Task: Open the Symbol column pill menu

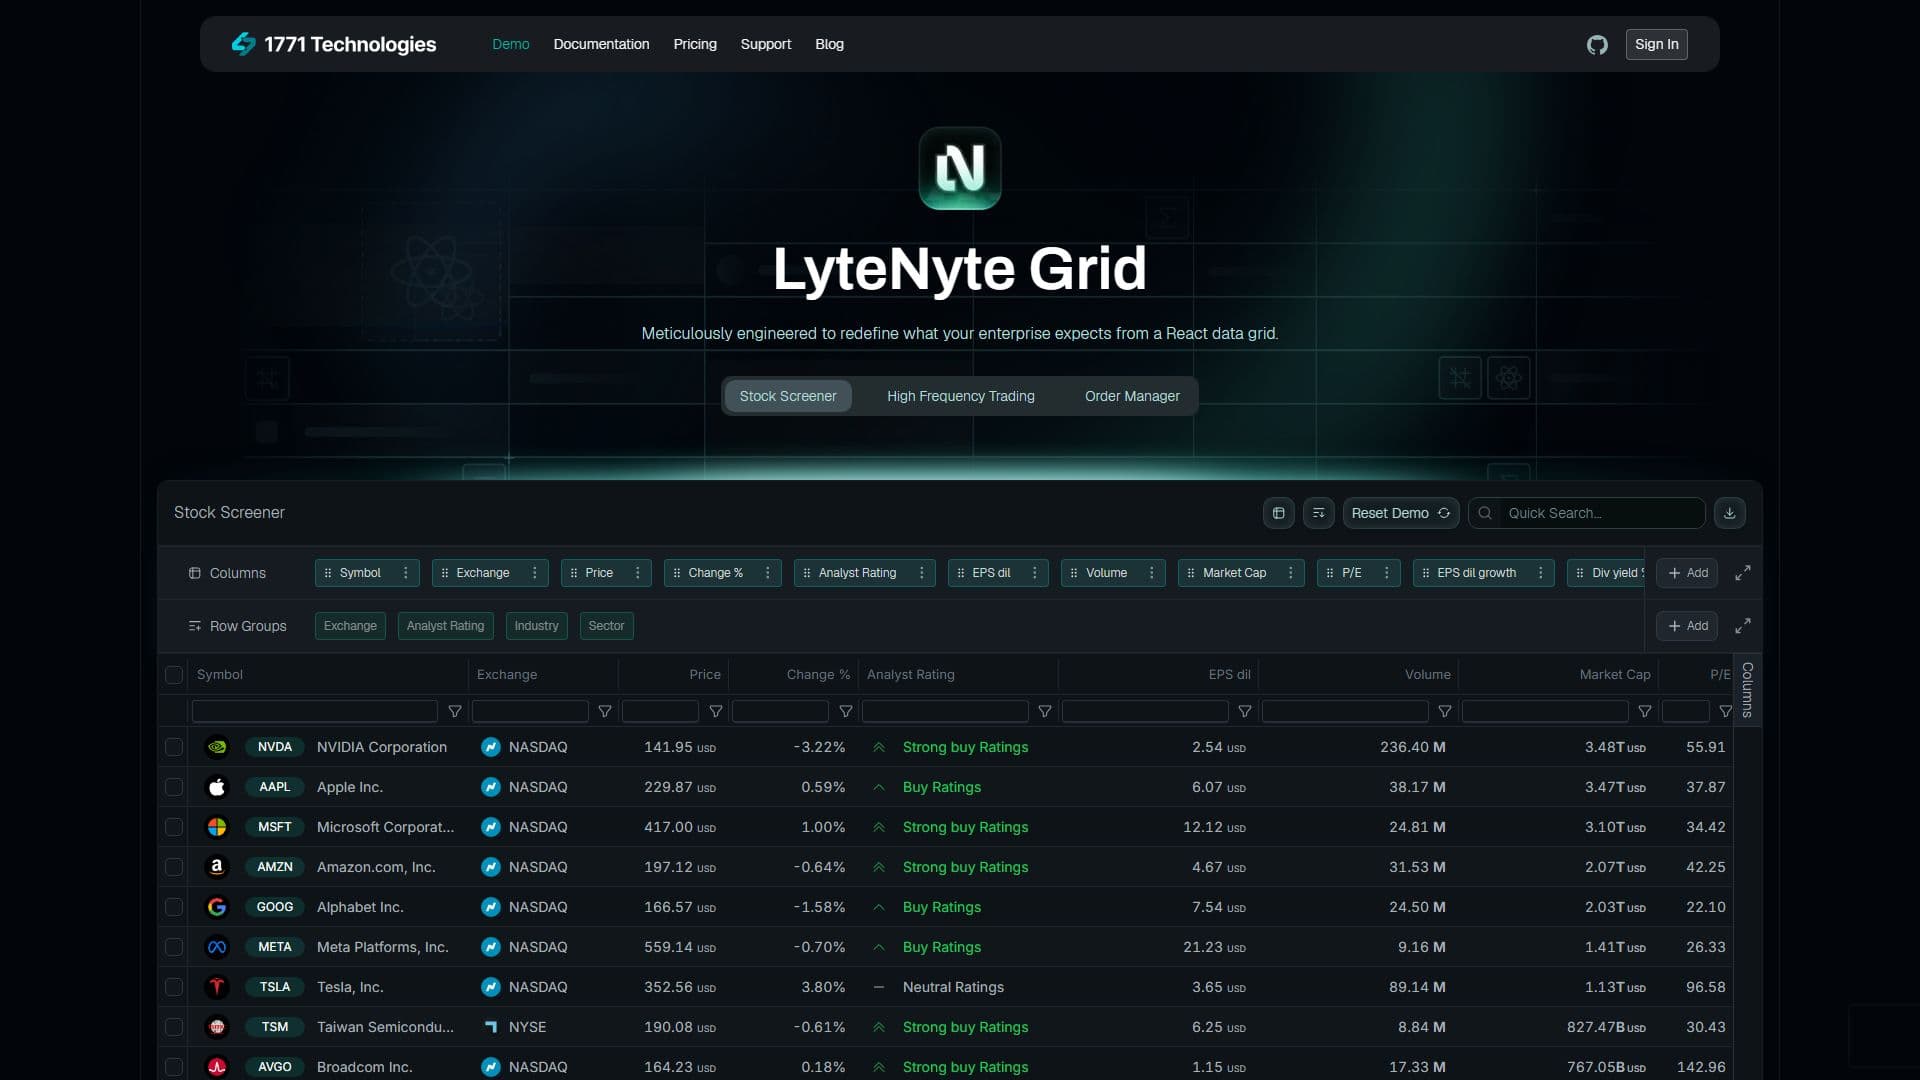Action: [x=405, y=573]
